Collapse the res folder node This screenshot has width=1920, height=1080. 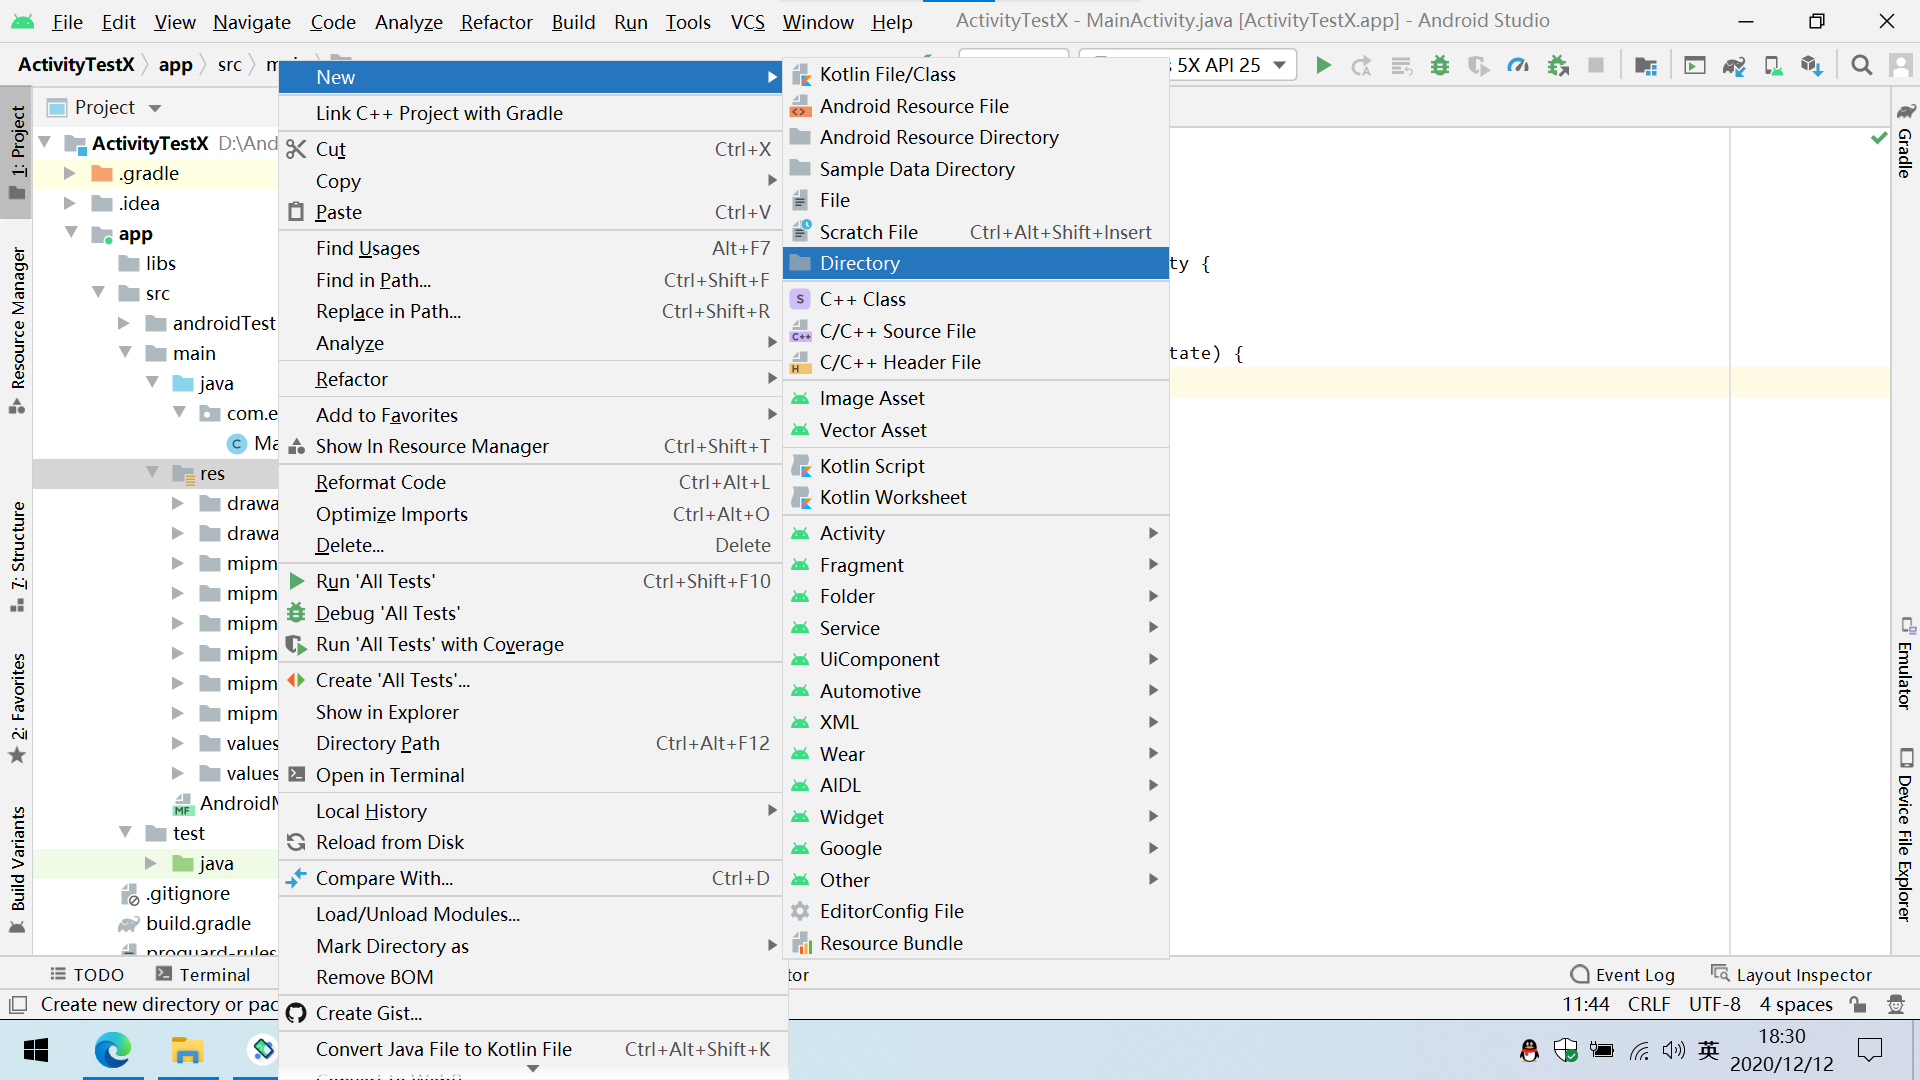[x=152, y=473]
